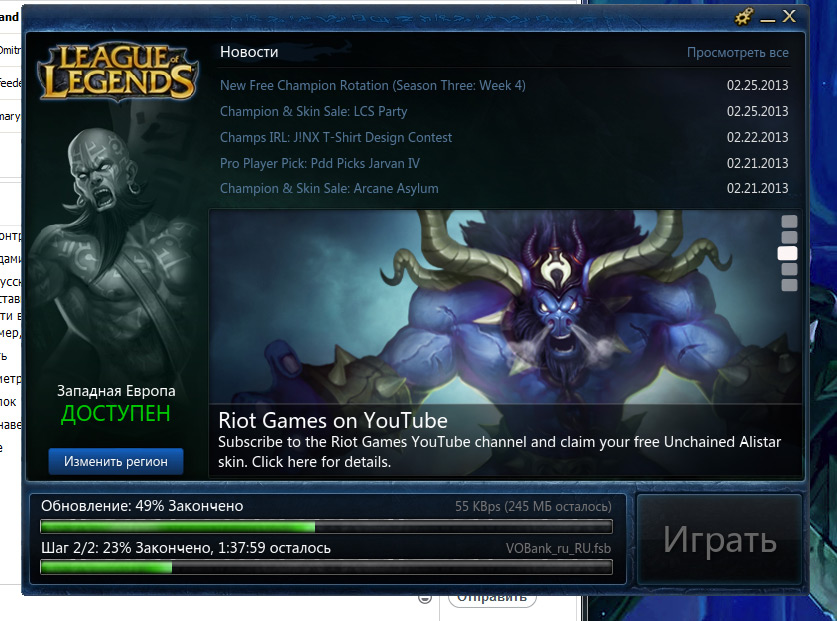The height and width of the screenshot is (621, 837).
Task: Open 'Pro Player Pick: Pdd Picks Jarvan IV'
Action: (320, 163)
